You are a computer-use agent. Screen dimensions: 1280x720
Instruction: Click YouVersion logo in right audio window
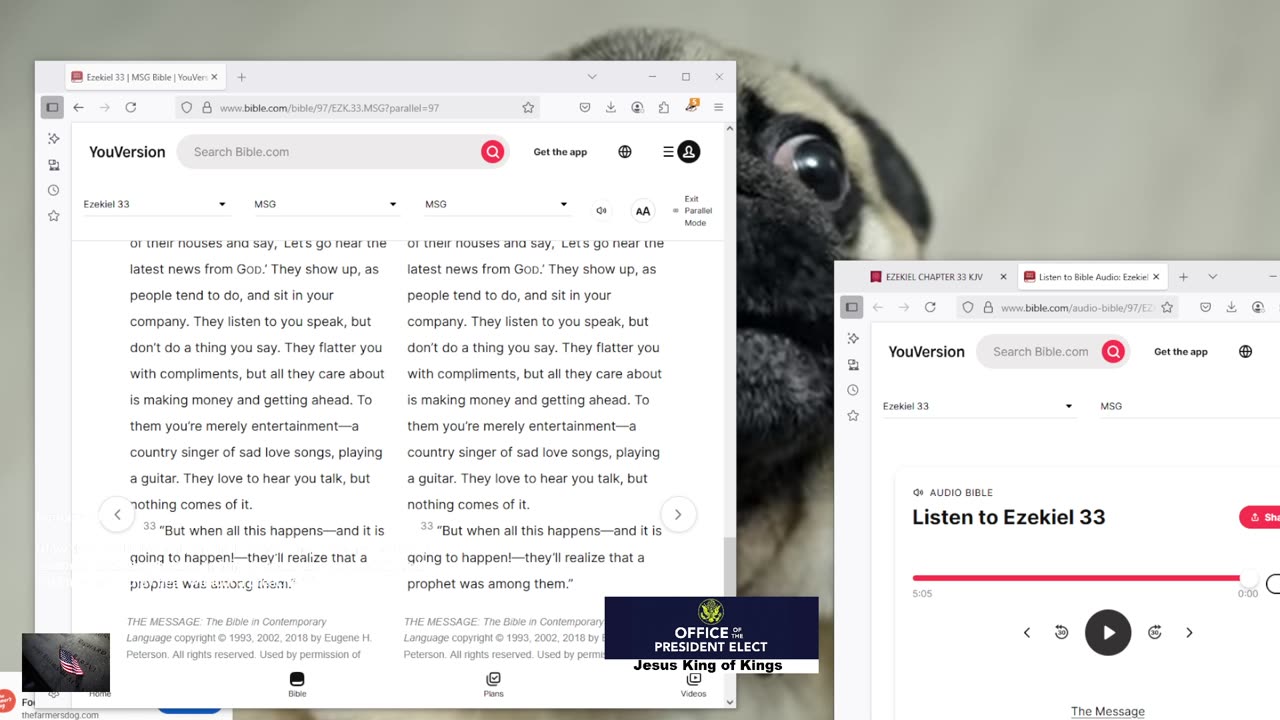[927, 352]
